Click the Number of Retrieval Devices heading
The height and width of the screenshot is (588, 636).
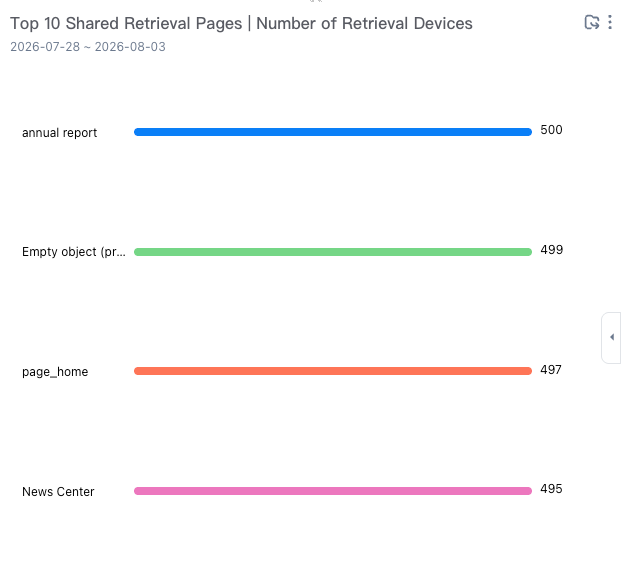pos(364,24)
